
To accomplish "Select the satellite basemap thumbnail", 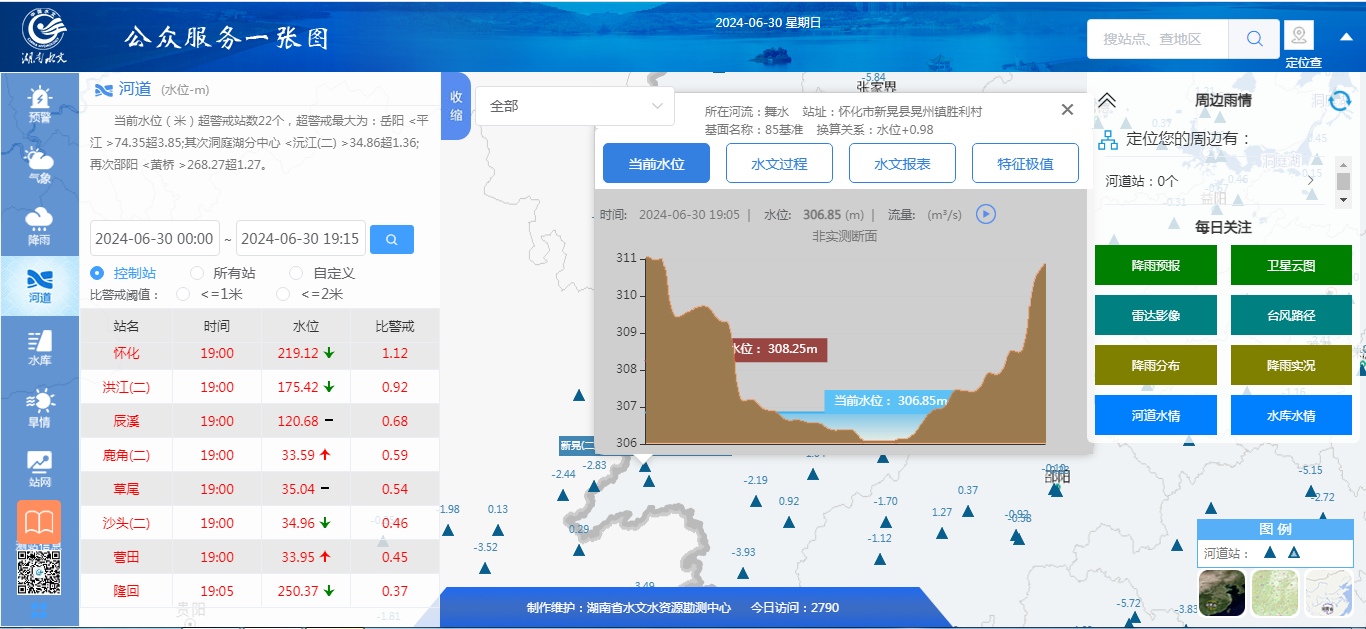I will tap(1221, 592).
